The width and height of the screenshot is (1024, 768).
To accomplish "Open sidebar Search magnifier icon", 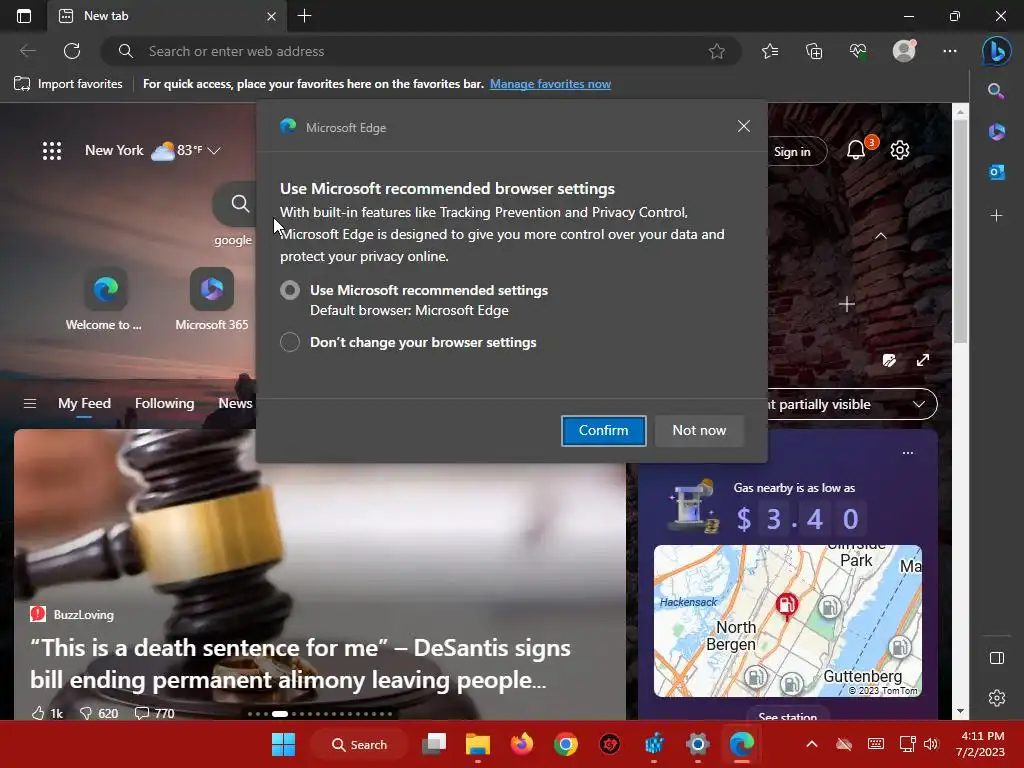I will (x=996, y=91).
